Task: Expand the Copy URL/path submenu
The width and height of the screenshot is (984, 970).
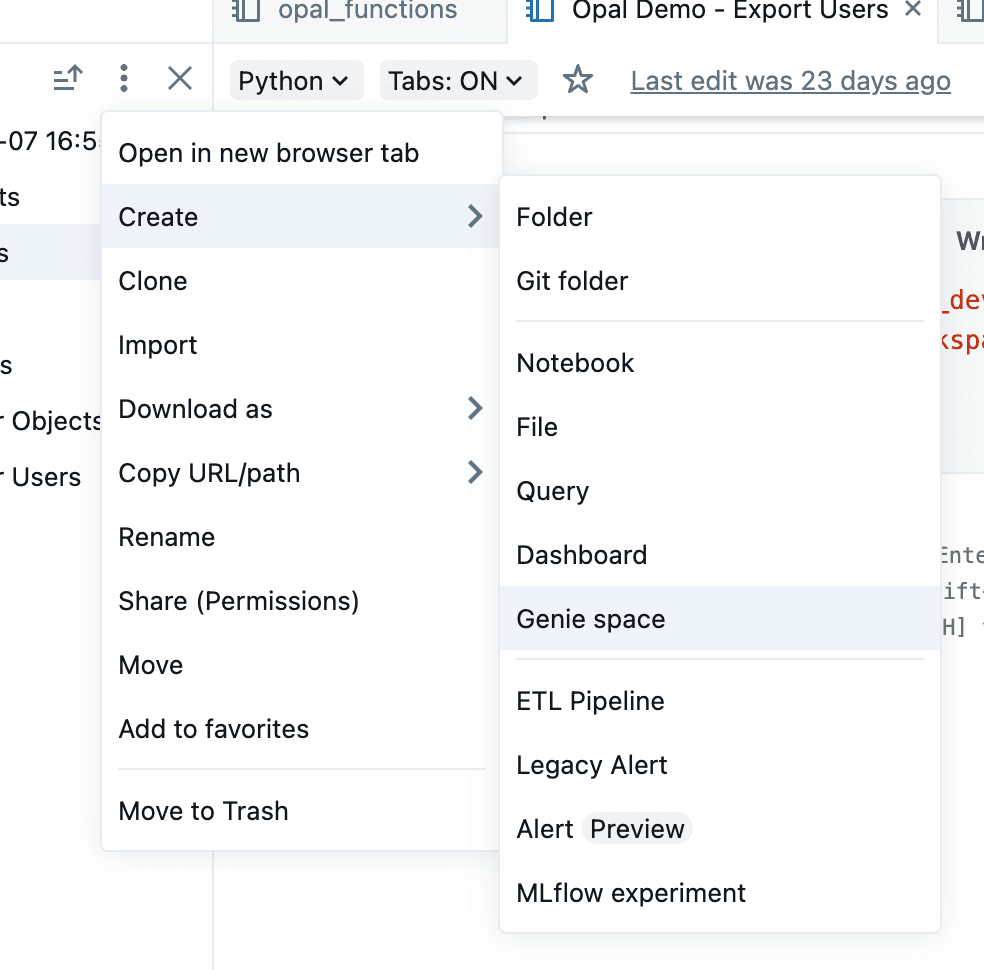Action: tap(300, 473)
